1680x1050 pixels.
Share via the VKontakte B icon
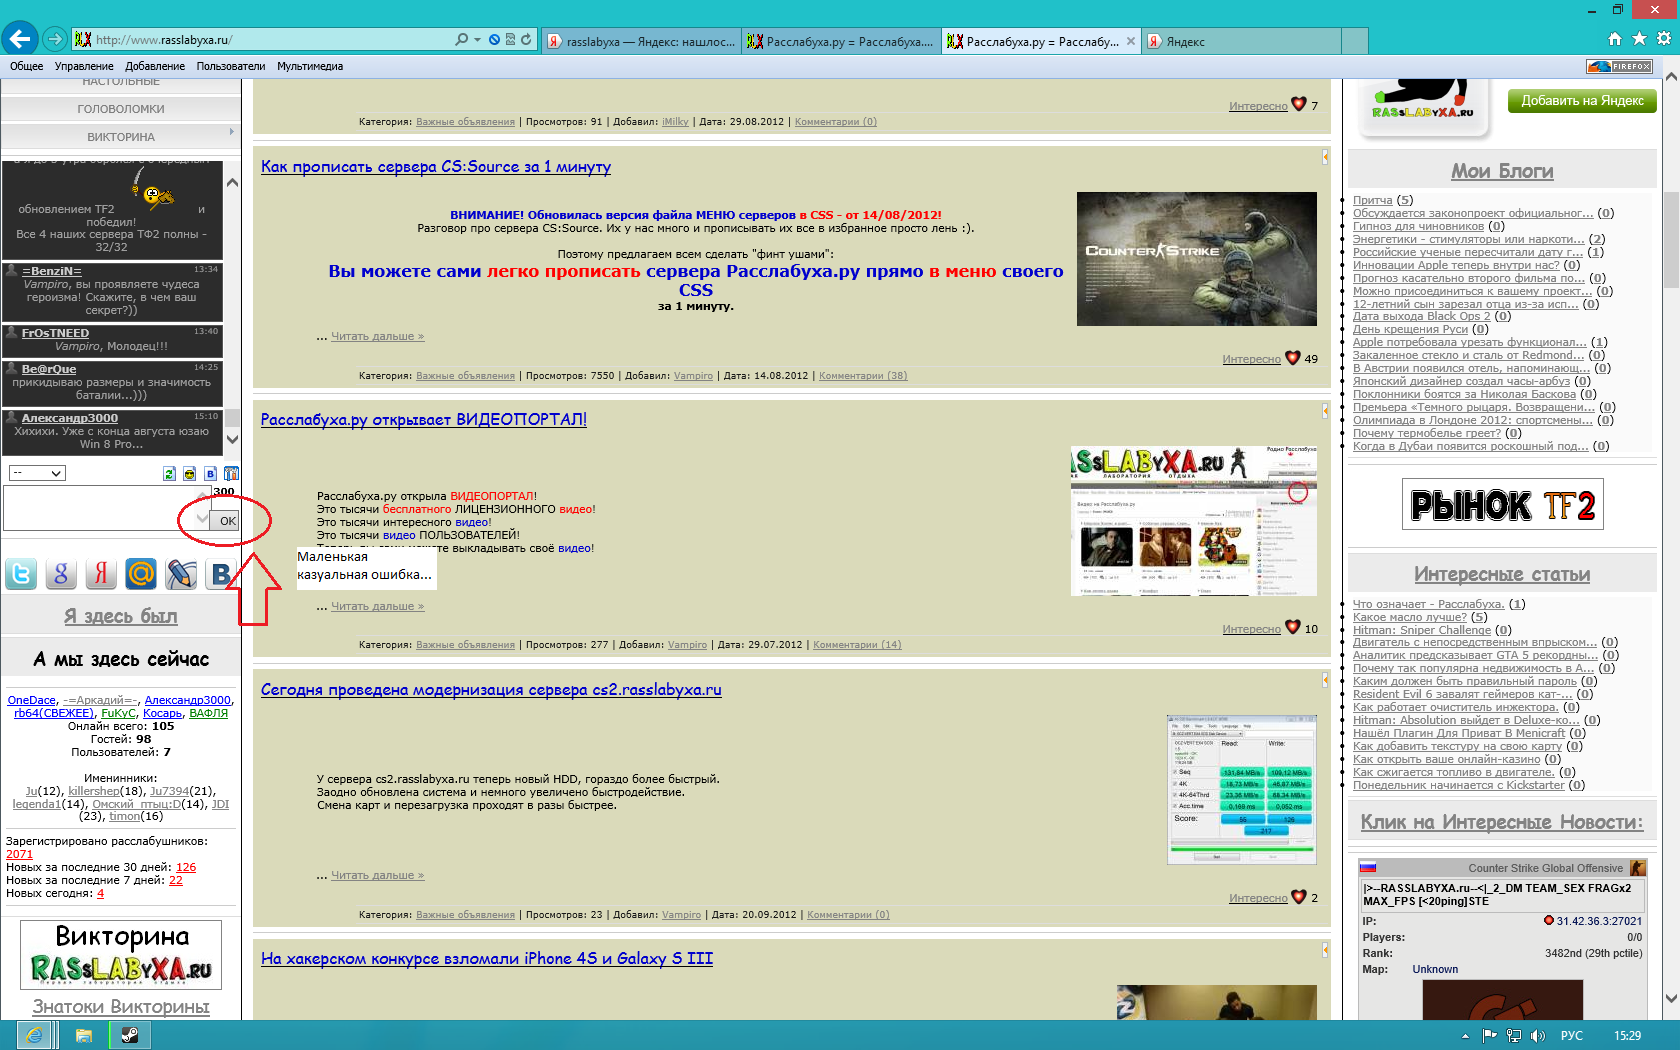(x=219, y=574)
